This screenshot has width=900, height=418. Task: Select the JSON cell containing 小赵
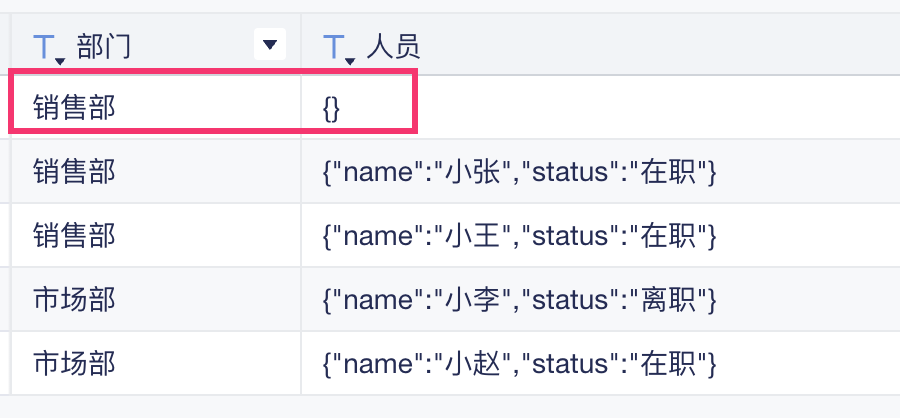coord(519,363)
